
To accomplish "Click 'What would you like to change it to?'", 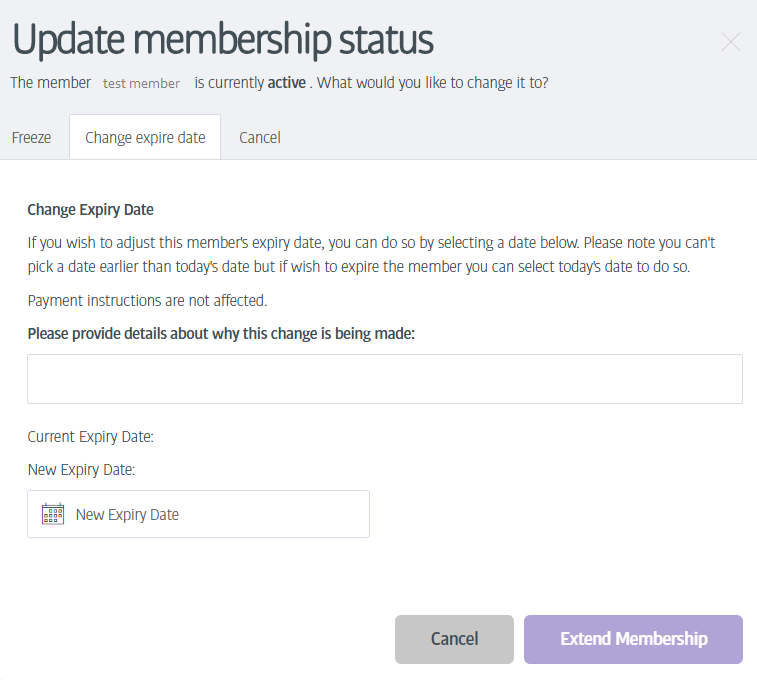I will (x=432, y=83).
